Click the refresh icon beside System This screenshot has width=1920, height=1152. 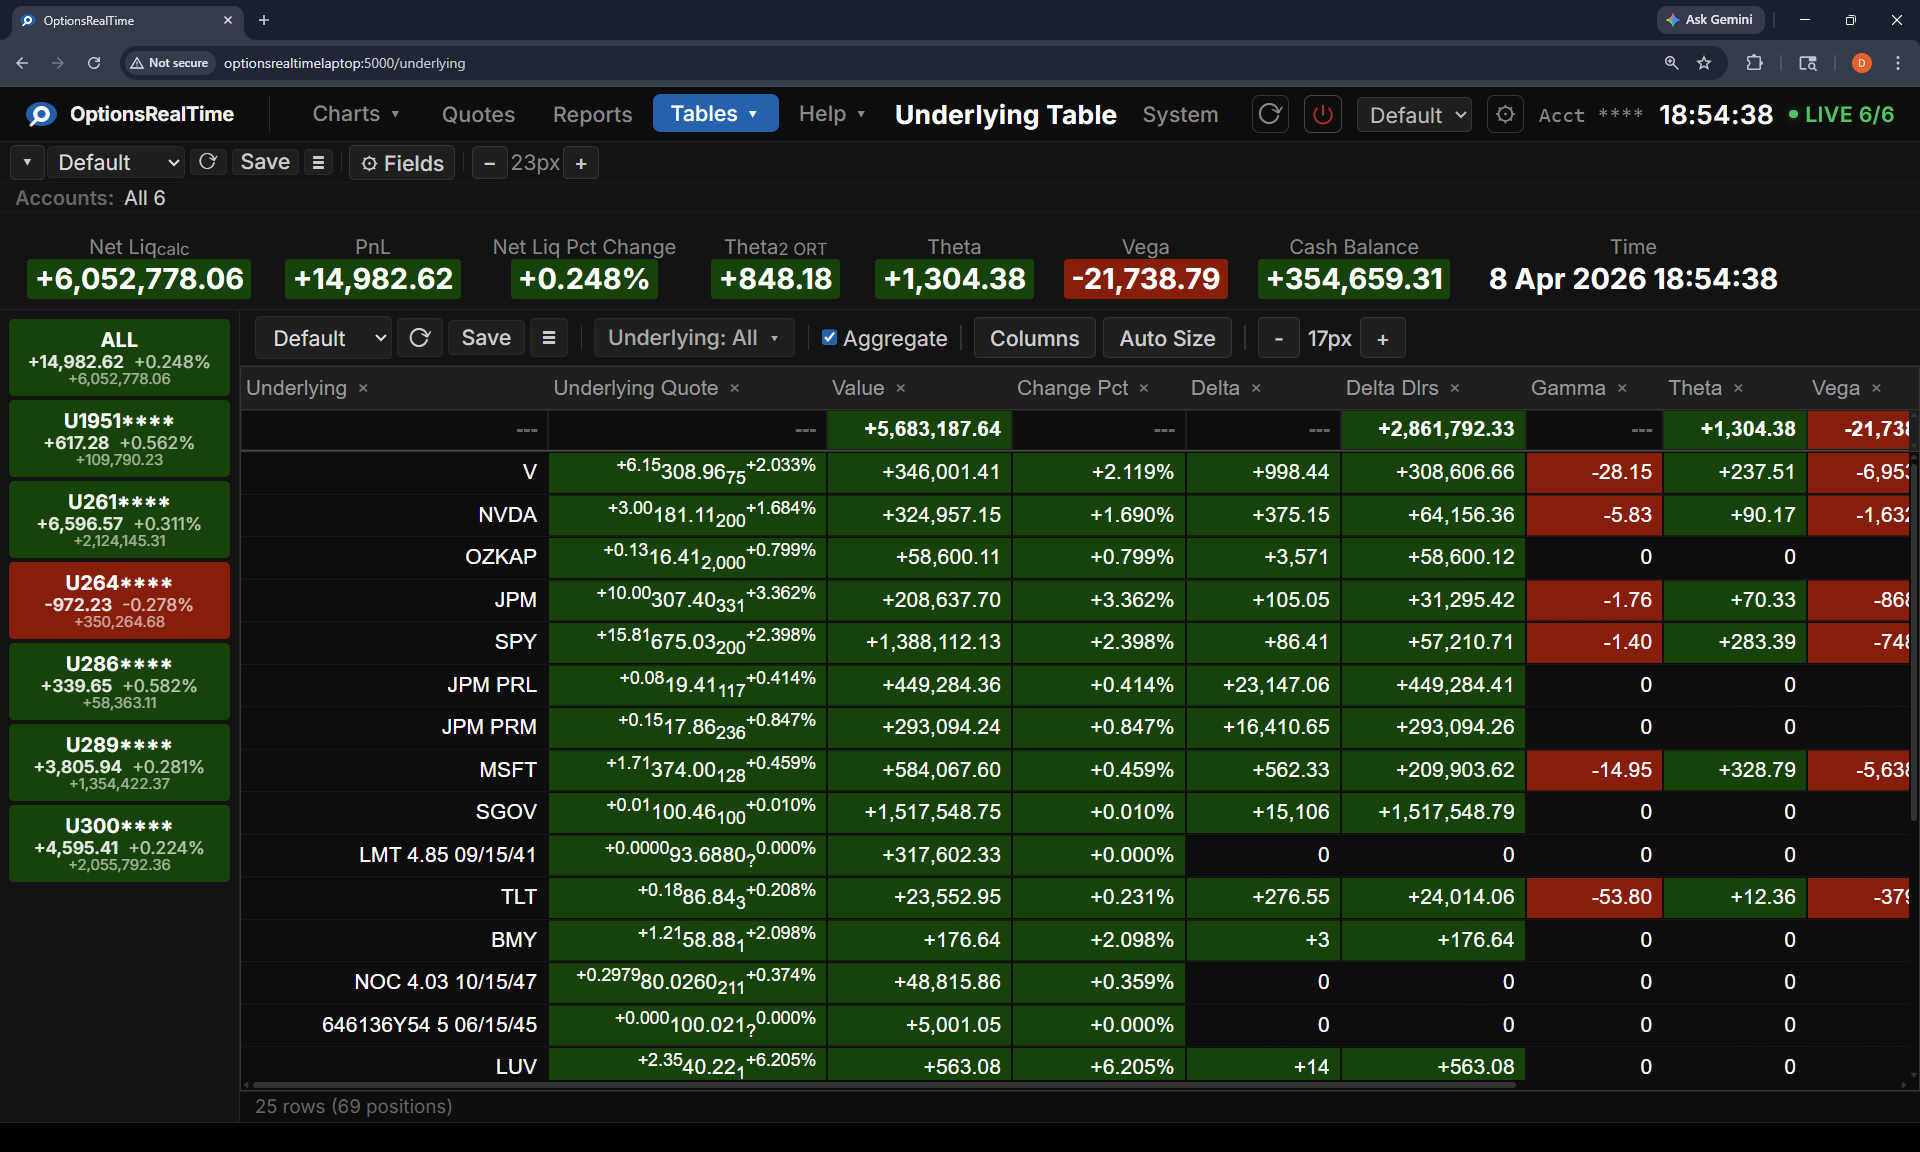click(x=1270, y=114)
